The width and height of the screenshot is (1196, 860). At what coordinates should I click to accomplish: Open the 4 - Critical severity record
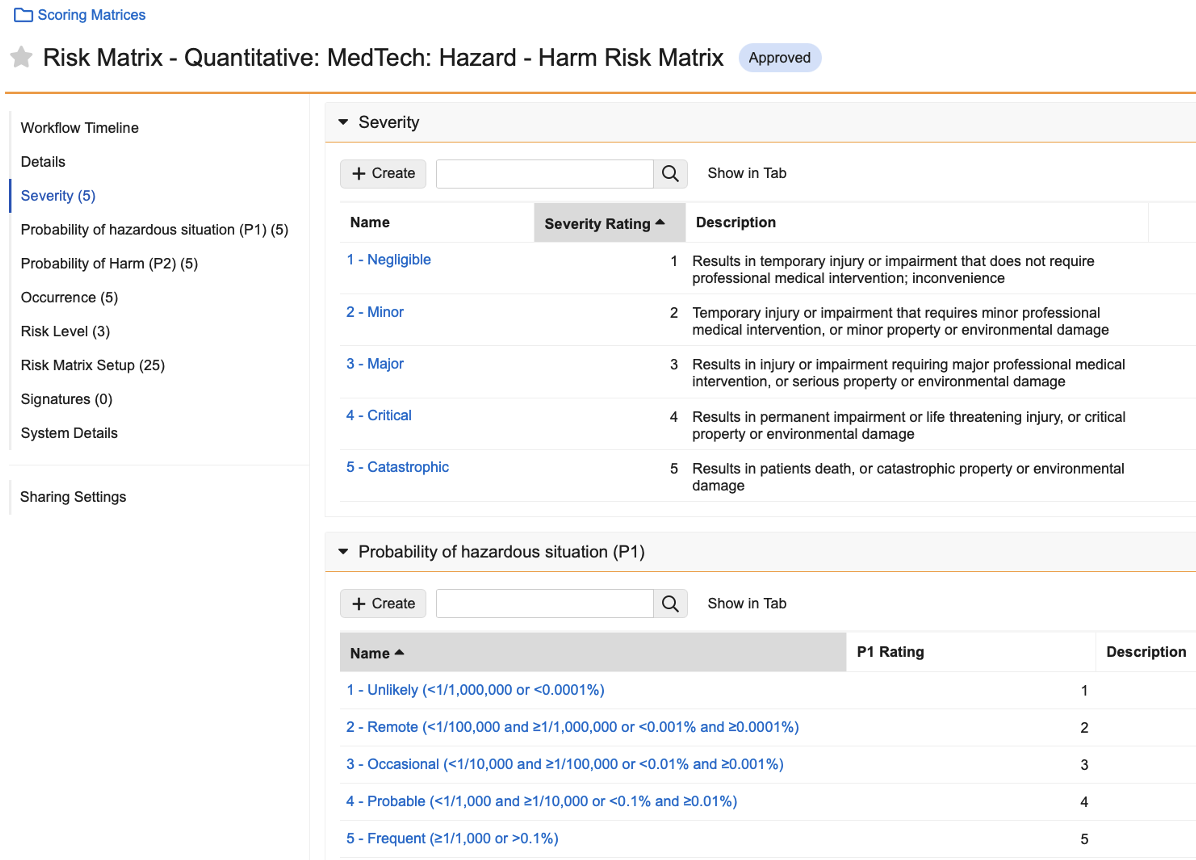pyautogui.click(x=378, y=415)
